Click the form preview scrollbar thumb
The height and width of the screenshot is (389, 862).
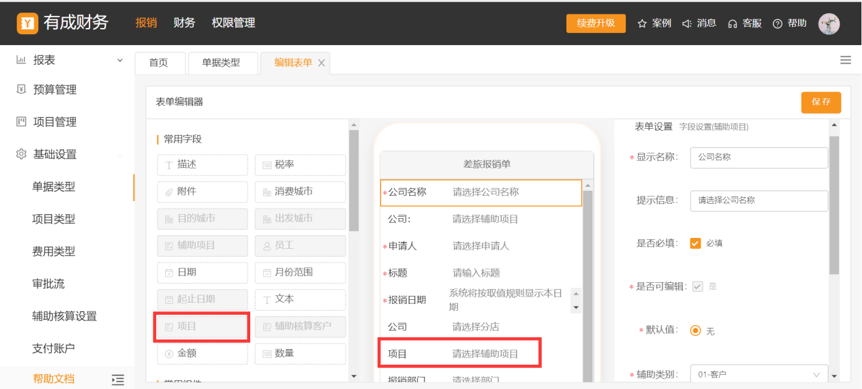pos(588,286)
